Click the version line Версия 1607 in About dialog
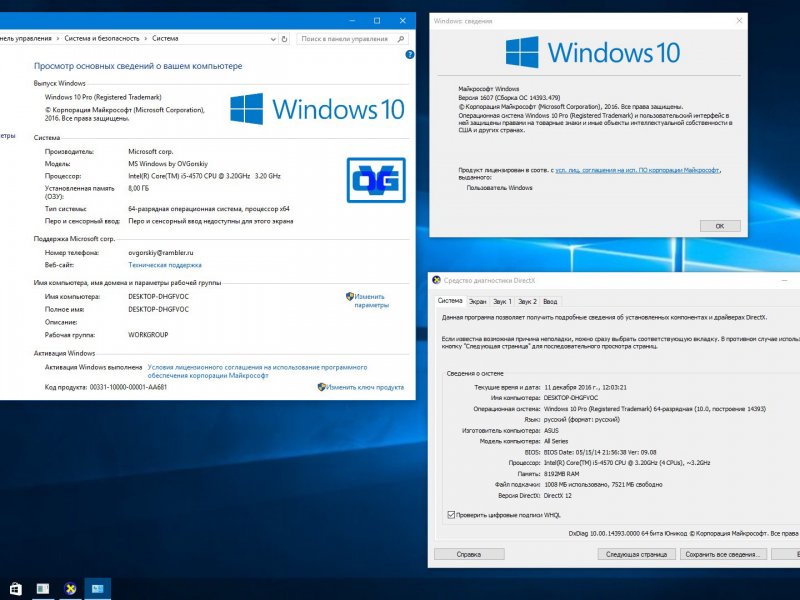800x600 pixels. click(509, 97)
